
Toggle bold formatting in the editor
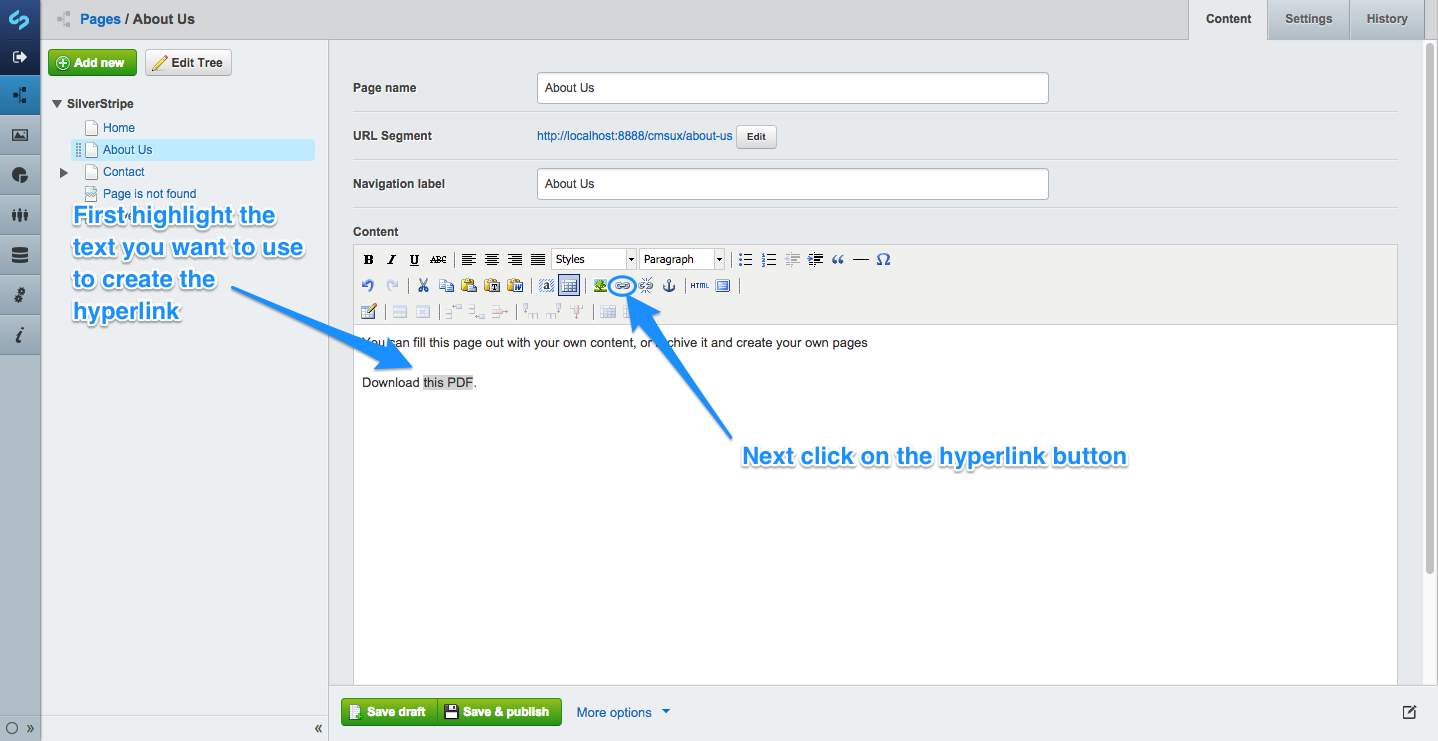point(368,259)
